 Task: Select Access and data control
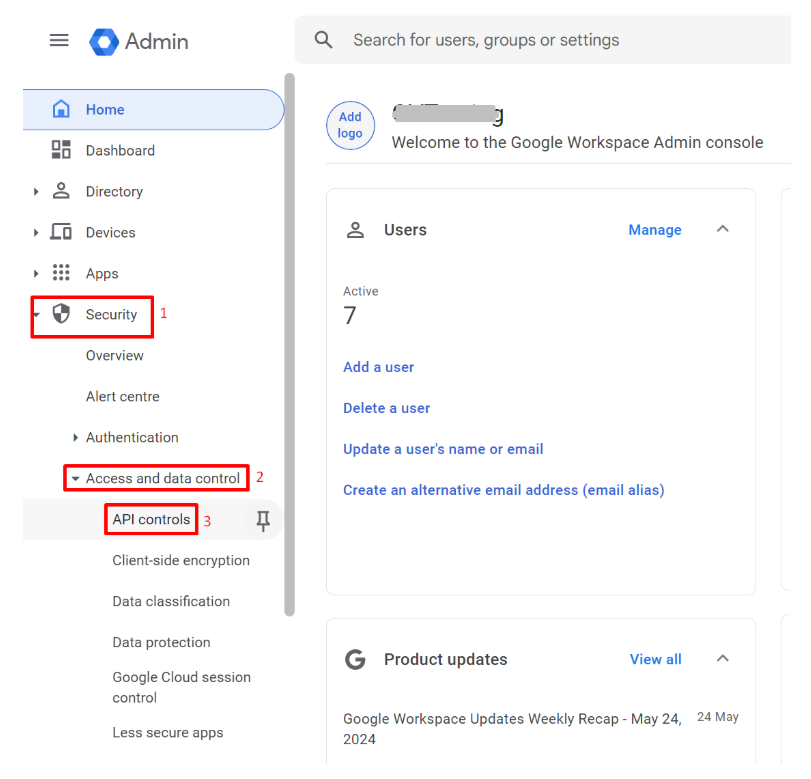point(162,478)
